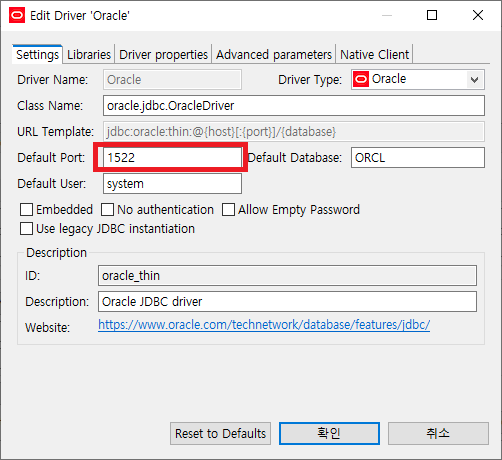Image resolution: width=502 pixels, height=460 pixels.
Task: Click the Oracle icon in Driver Type combo
Action: [361, 79]
